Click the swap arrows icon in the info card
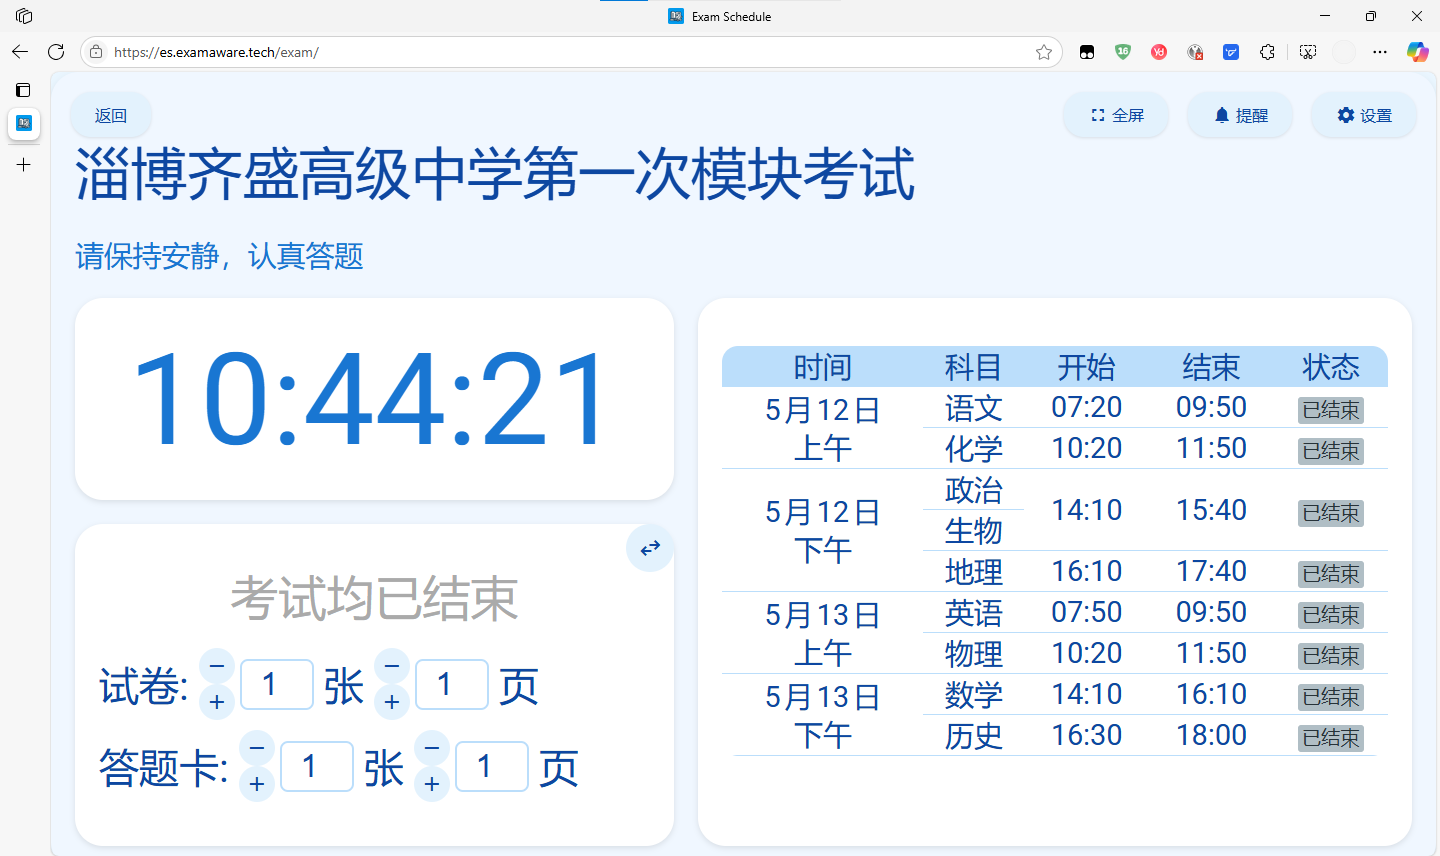This screenshot has width=1440, height=856. point(650,548)
